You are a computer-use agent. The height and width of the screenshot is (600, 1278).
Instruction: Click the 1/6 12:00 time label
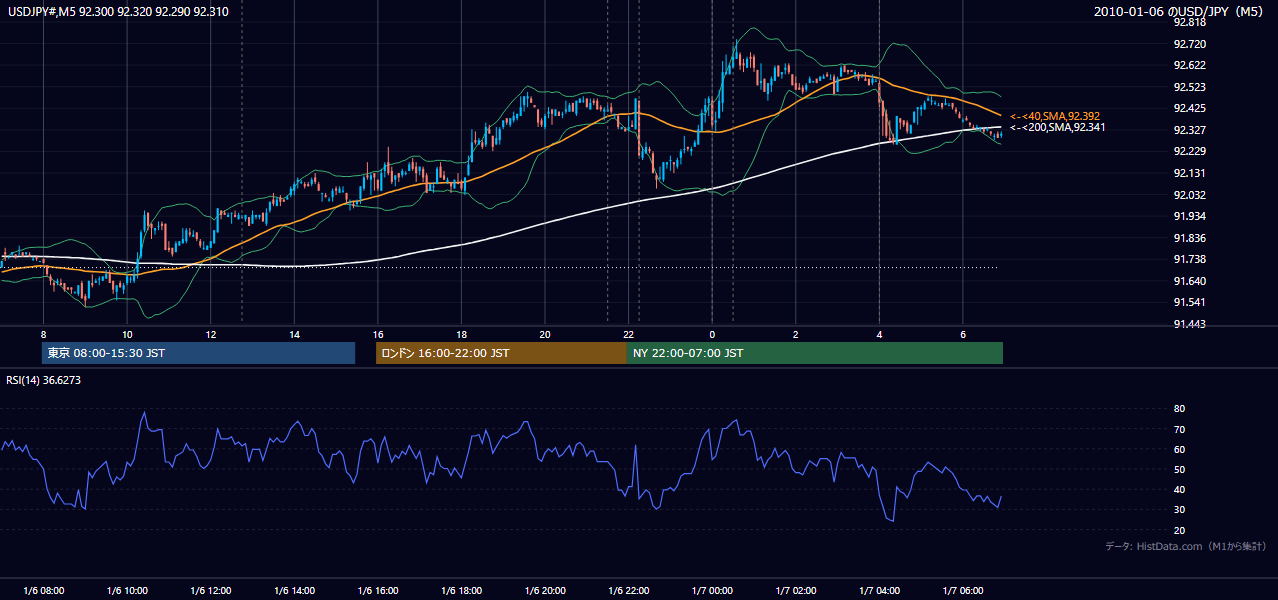tap(210, 591)
